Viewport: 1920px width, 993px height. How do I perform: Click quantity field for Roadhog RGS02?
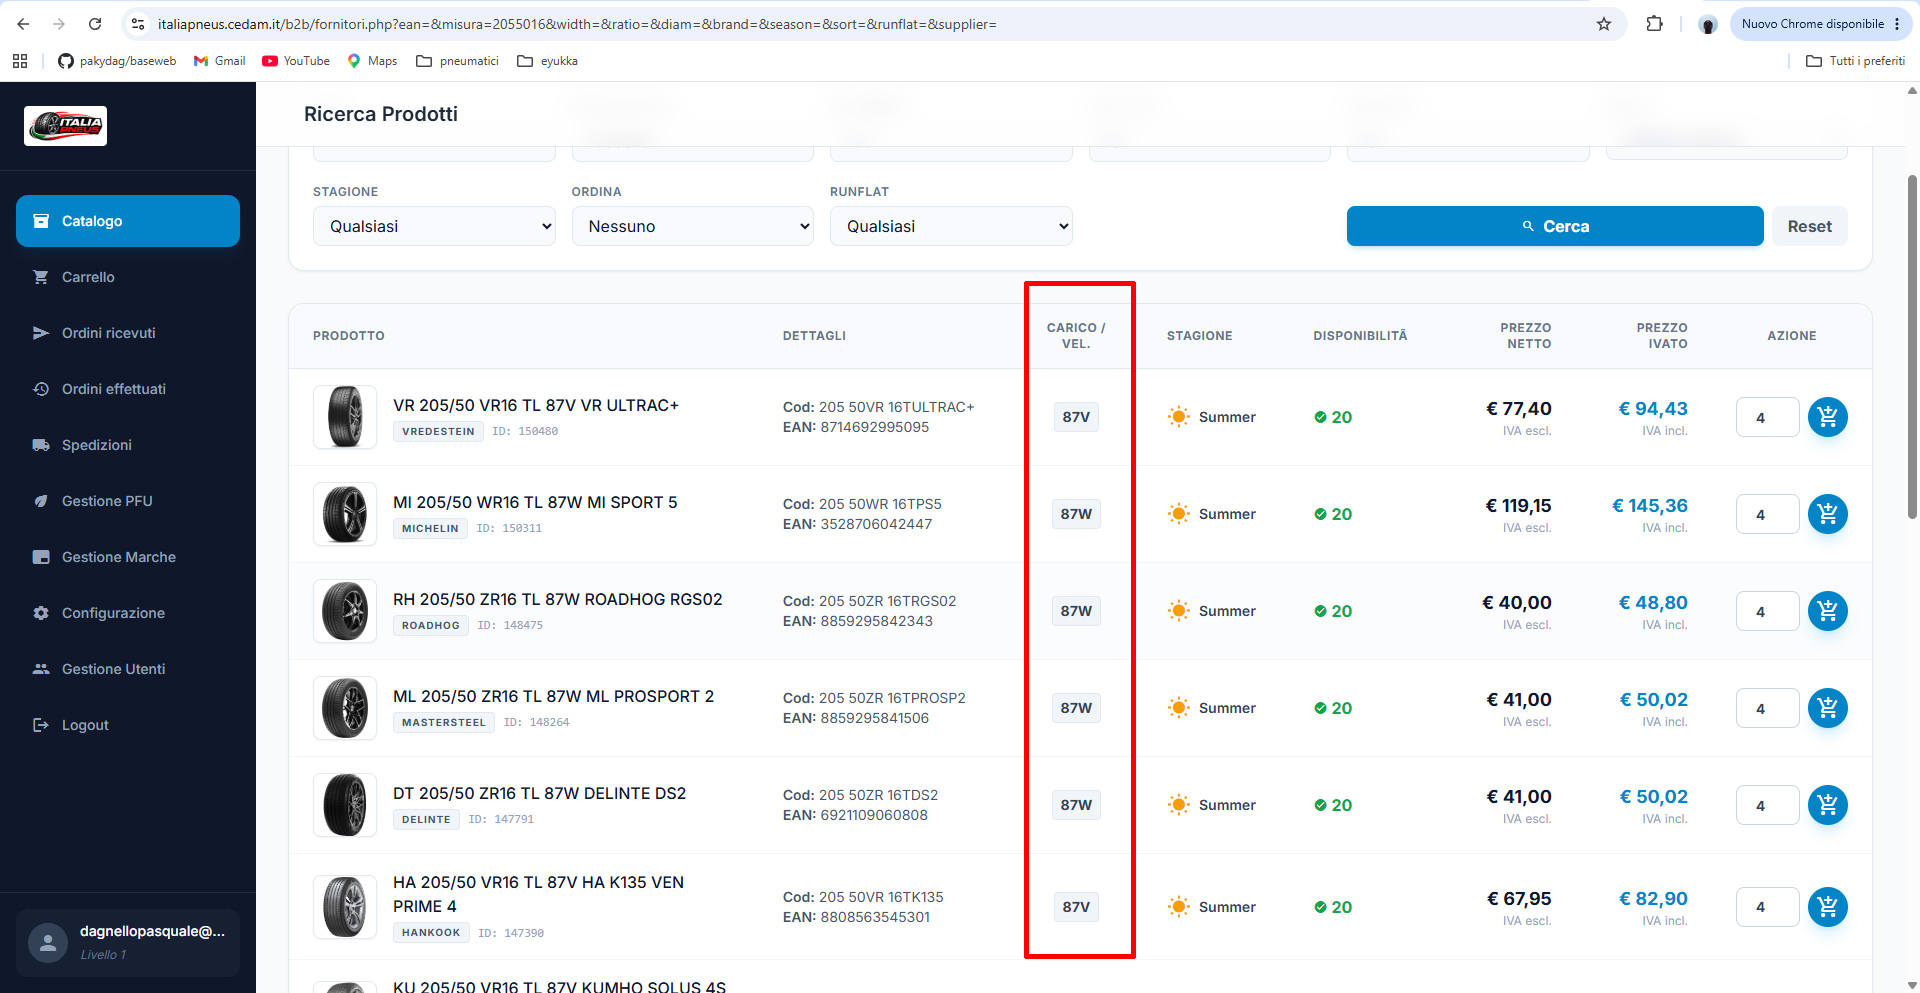[1767, 611]
